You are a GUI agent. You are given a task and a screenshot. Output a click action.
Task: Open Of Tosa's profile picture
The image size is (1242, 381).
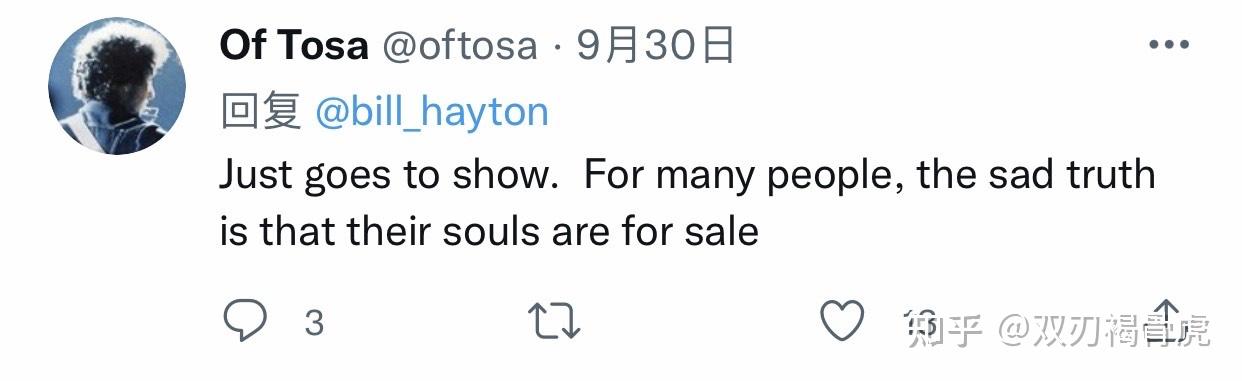[117, 86]
